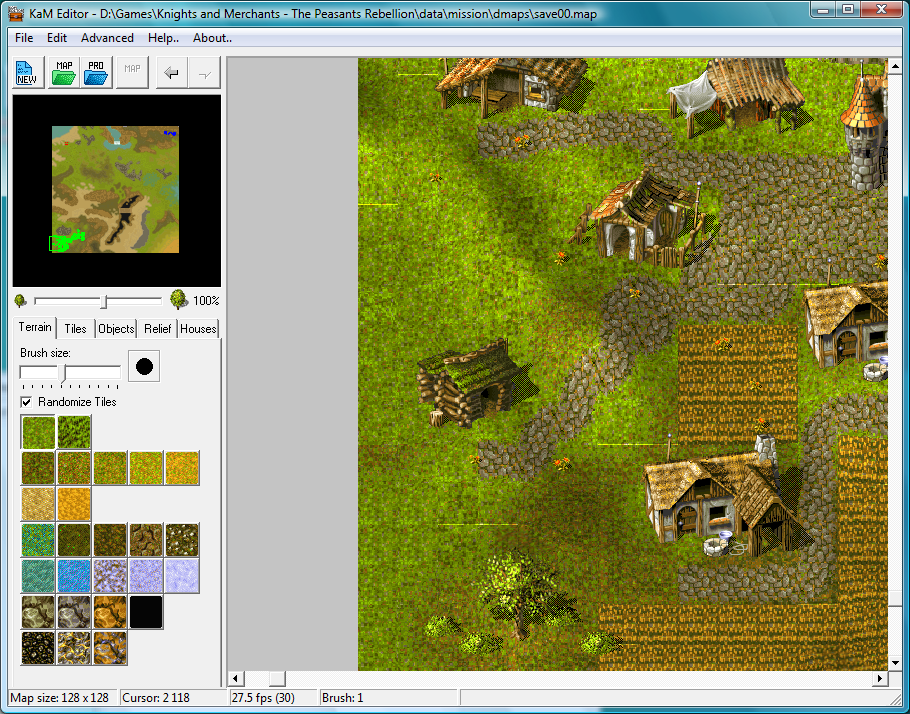This screenshot has height=714, width=910.
Task: Open a map file with the green MAP folder
Action: coord(64,73)
